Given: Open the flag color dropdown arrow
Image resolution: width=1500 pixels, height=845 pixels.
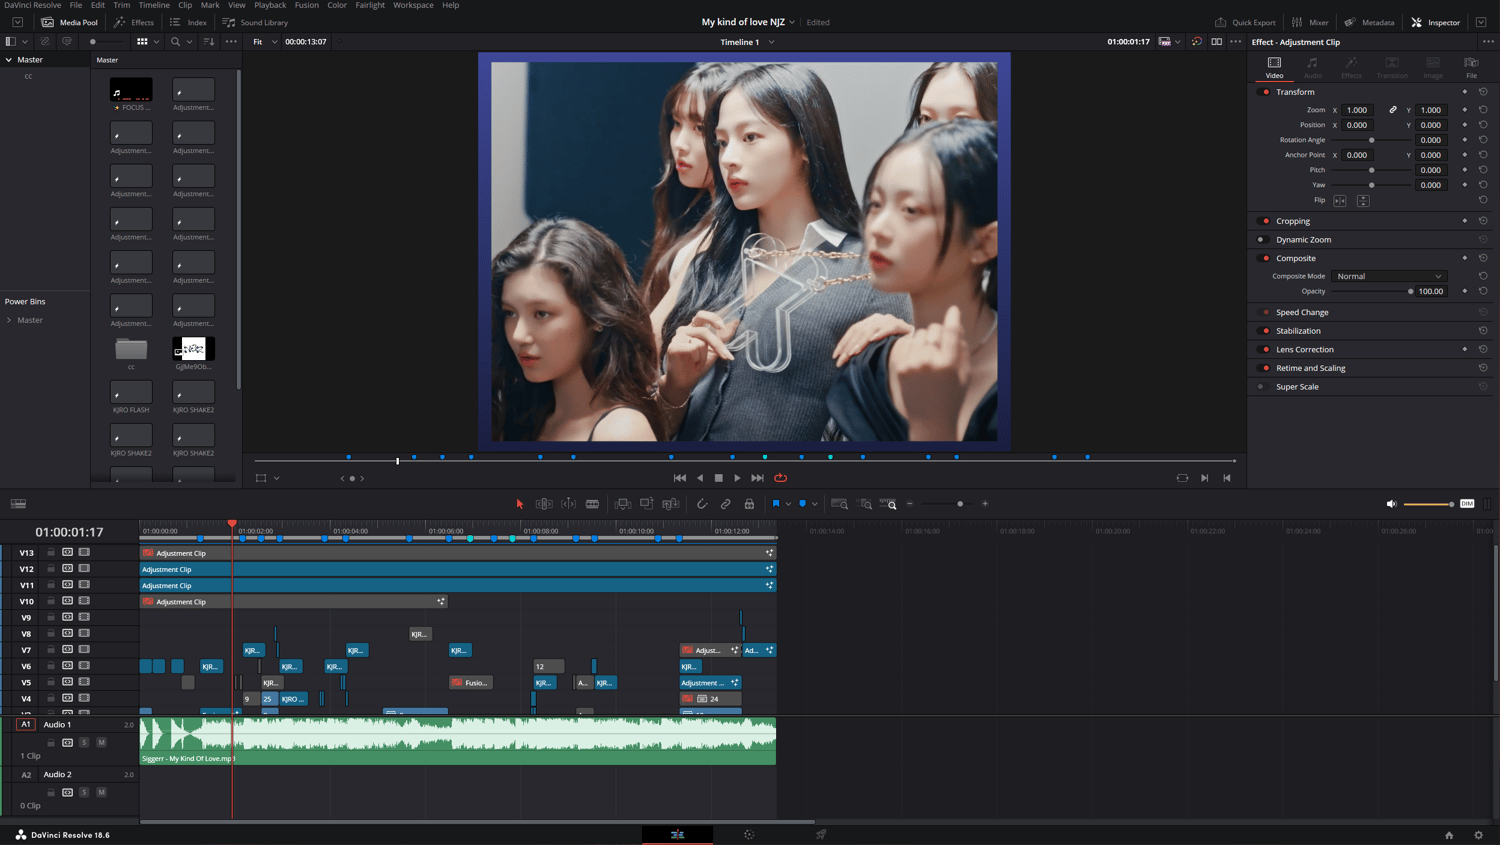Looking at the screenshot, I should coord(788,504).
